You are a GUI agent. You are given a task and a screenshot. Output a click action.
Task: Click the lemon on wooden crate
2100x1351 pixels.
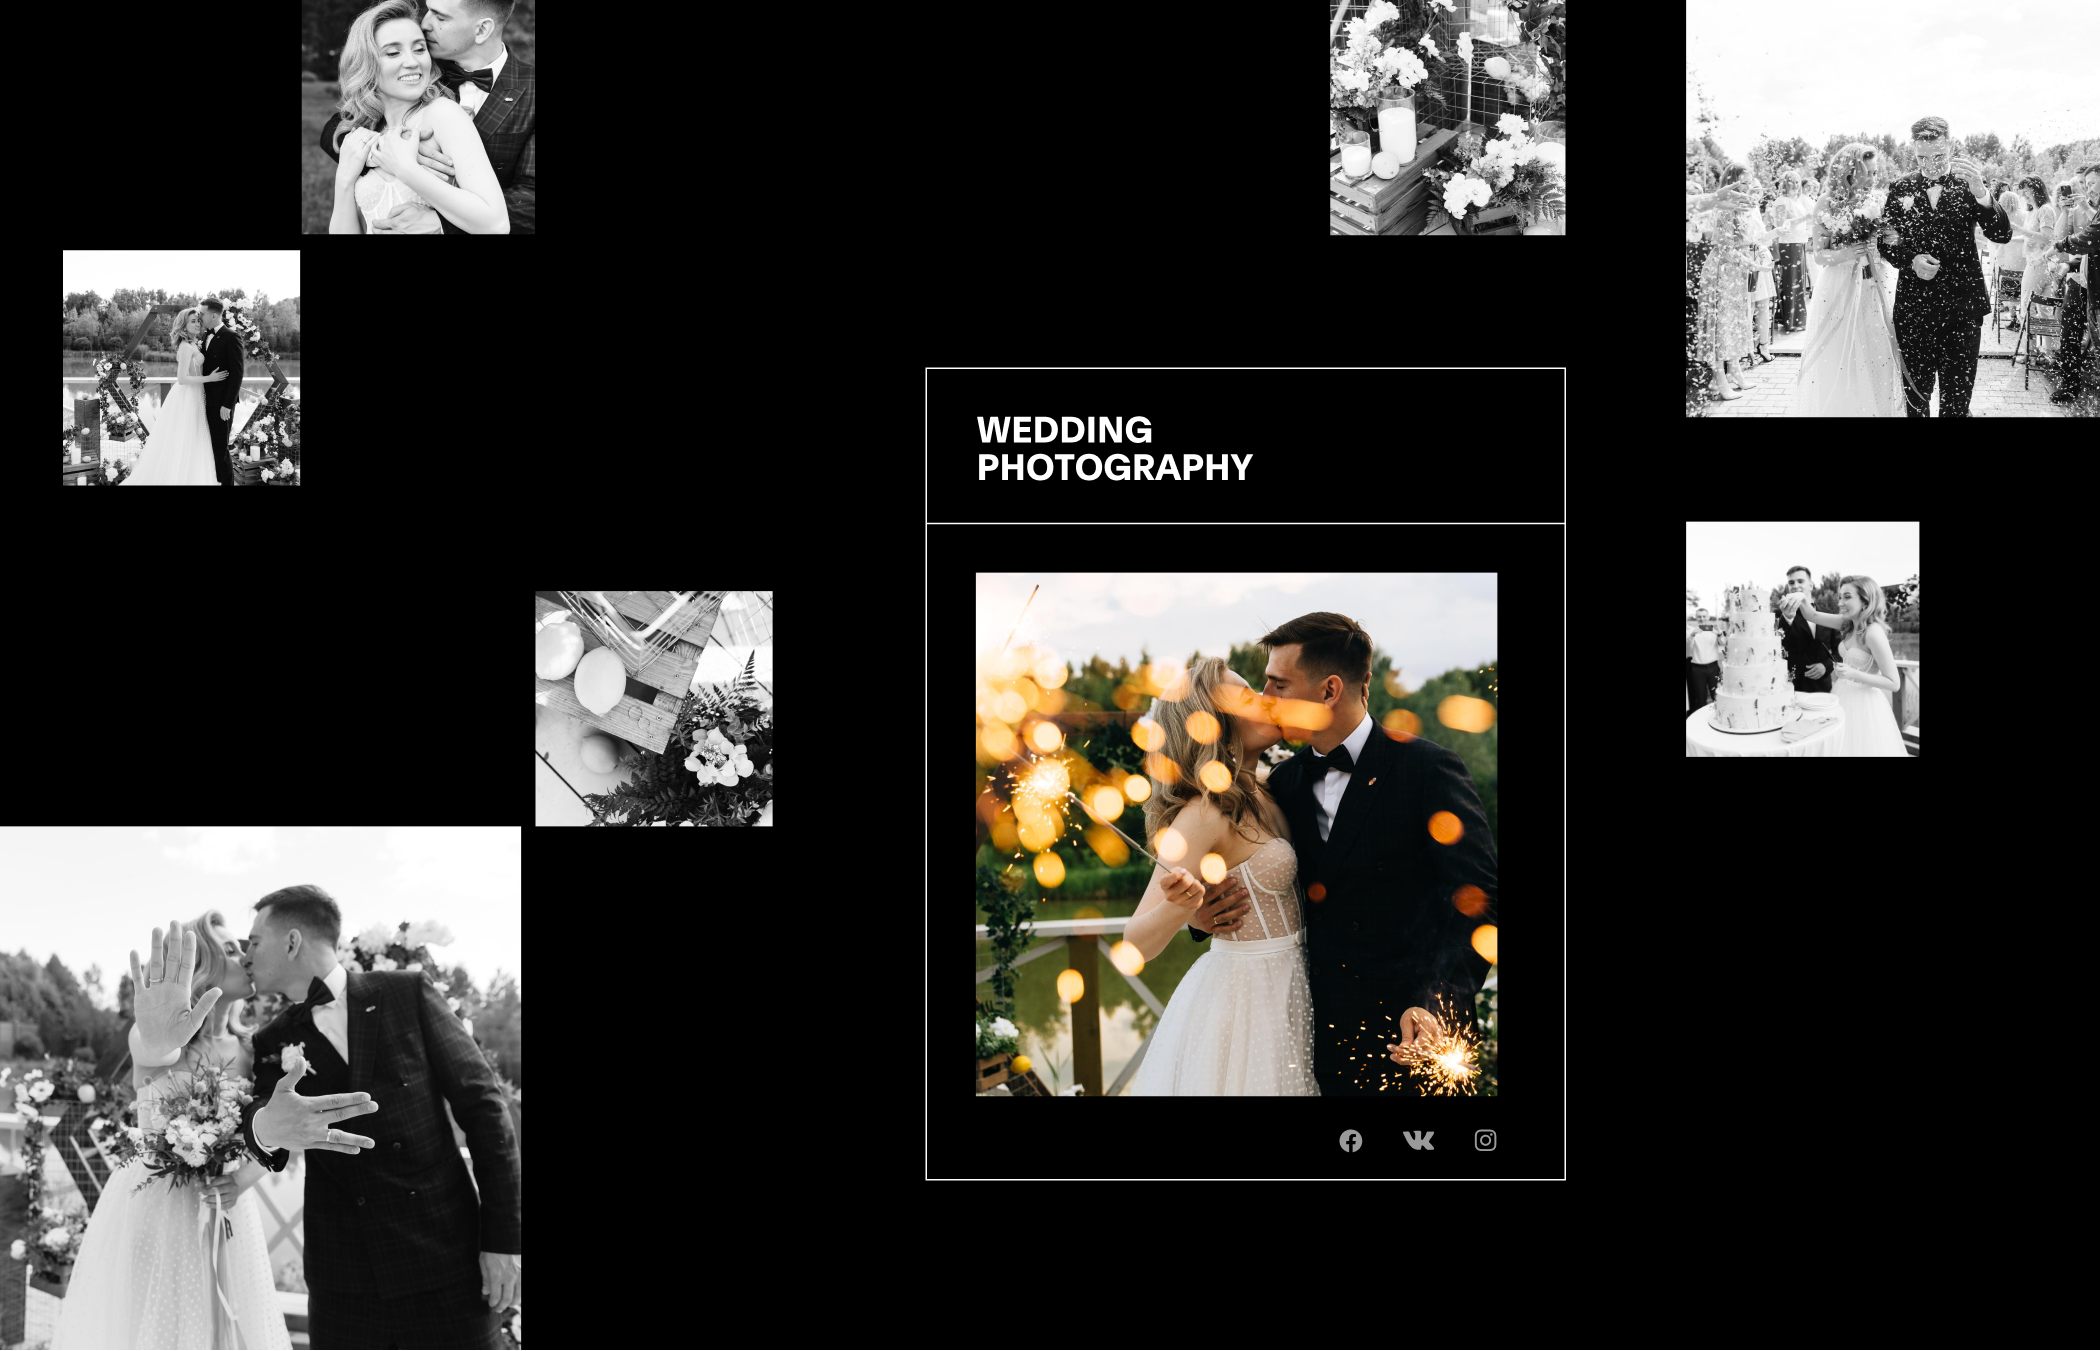[x=598, y=681]
